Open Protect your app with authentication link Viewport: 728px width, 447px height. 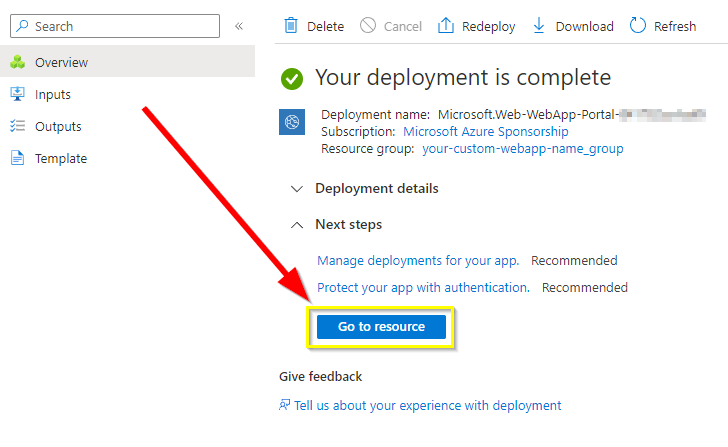[423, 287]
